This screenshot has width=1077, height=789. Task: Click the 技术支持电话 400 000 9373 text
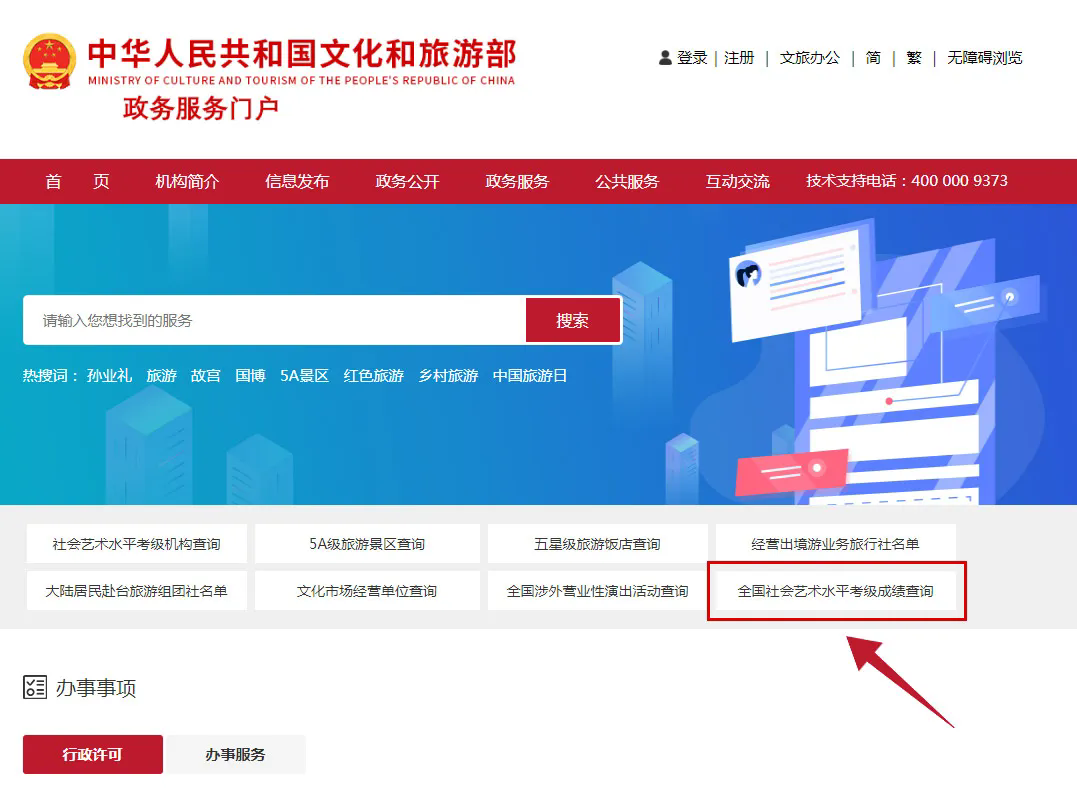pyautogui.click(x=907, y=181)
